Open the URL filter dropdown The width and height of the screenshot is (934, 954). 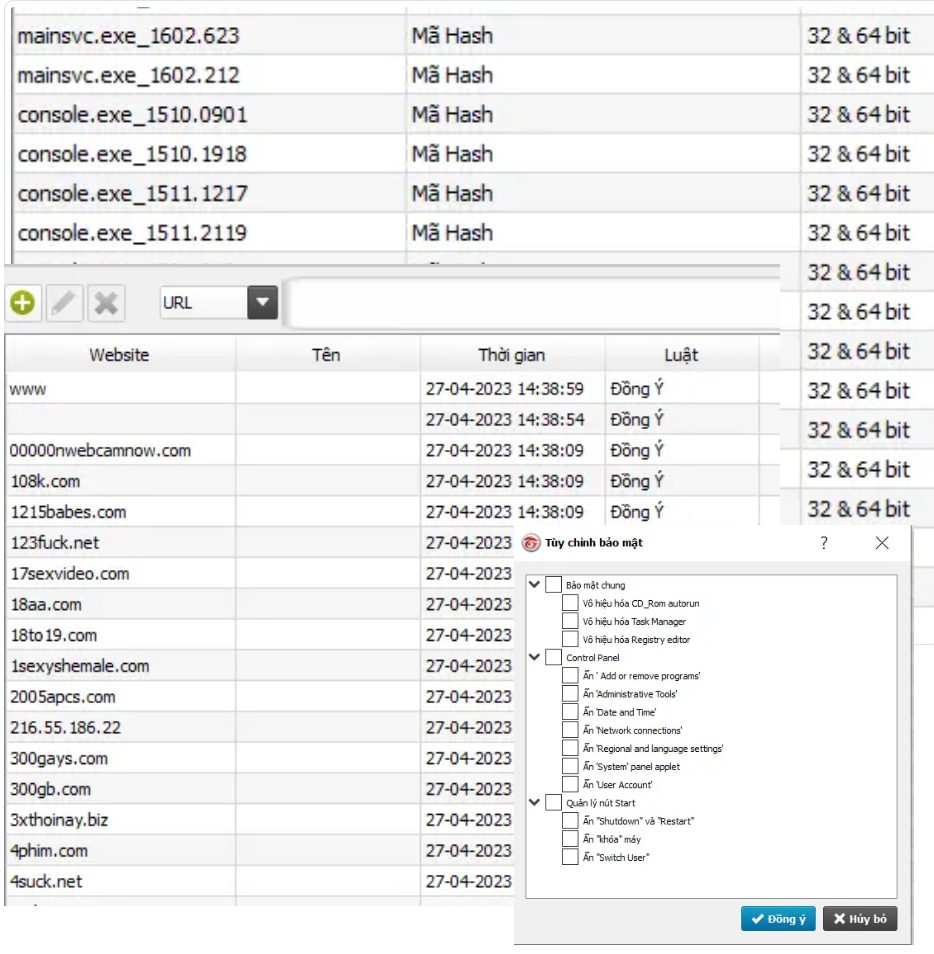pos(262,302)
